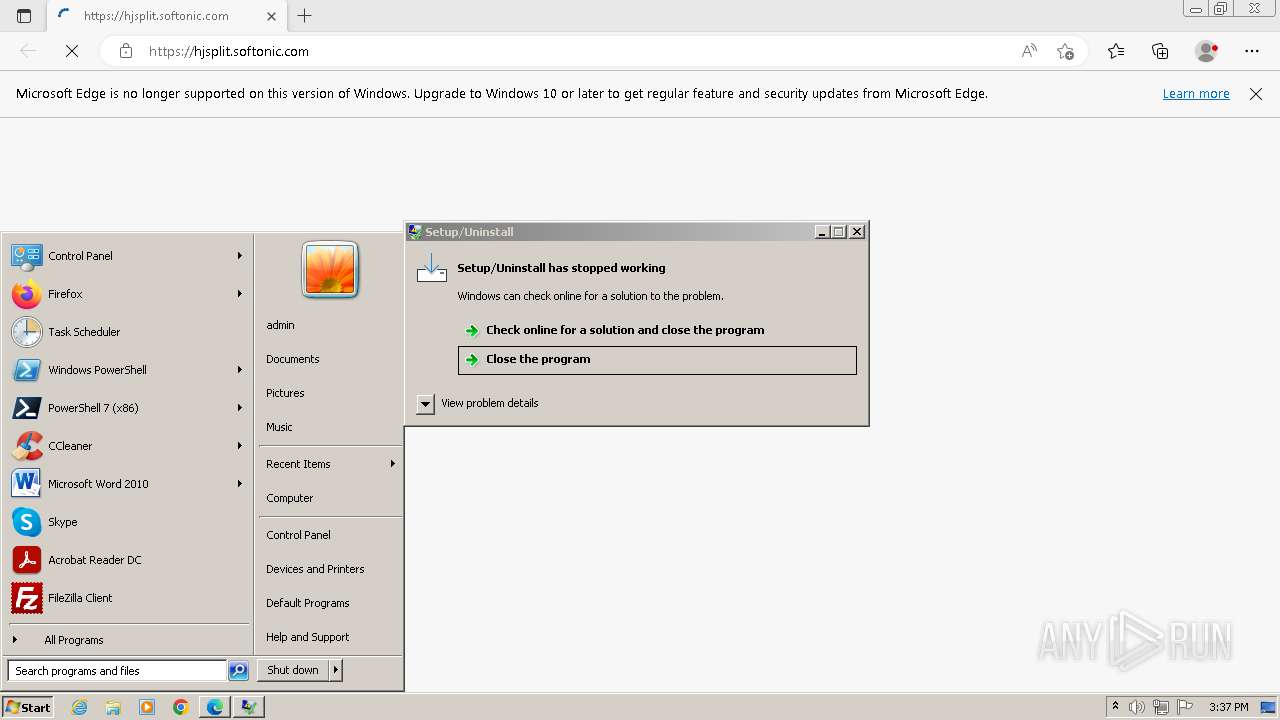Go back in Edge browser

pyautogui.click(x=28, y=51)
